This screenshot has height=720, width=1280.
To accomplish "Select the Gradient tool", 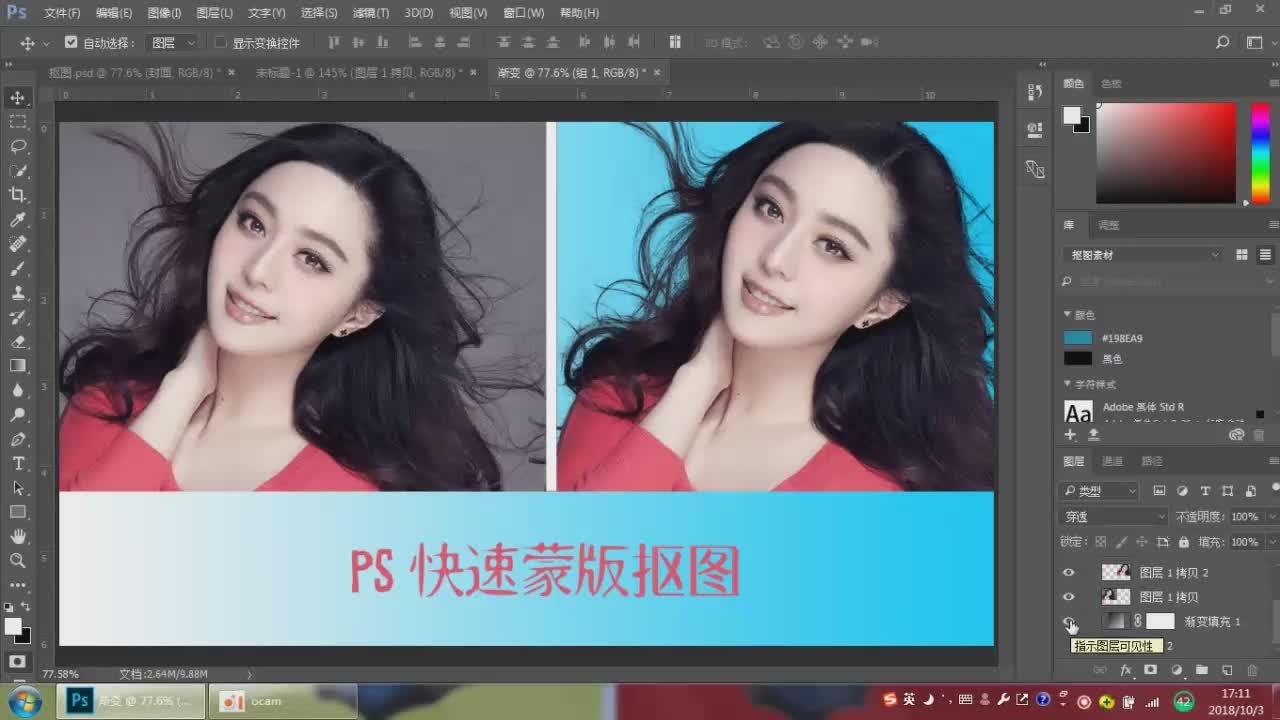I will pyautogui.click(x=18, y=366).
